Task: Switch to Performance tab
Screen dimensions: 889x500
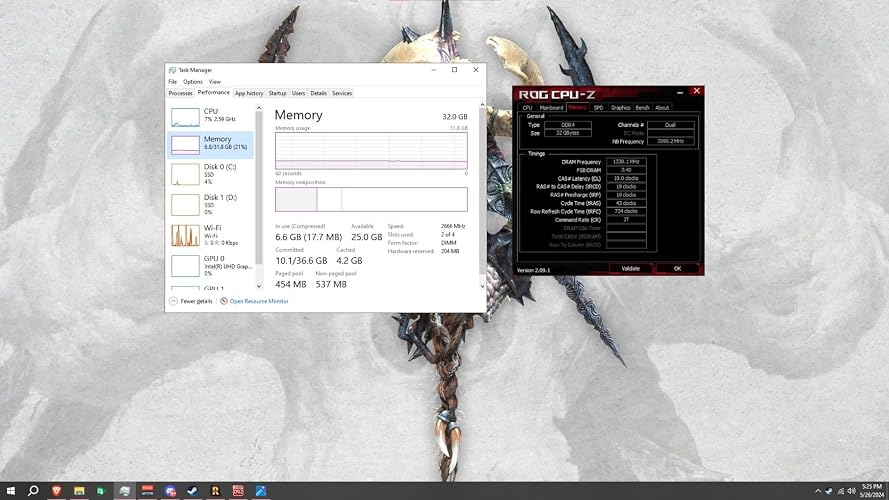Action: click(214, 92)
